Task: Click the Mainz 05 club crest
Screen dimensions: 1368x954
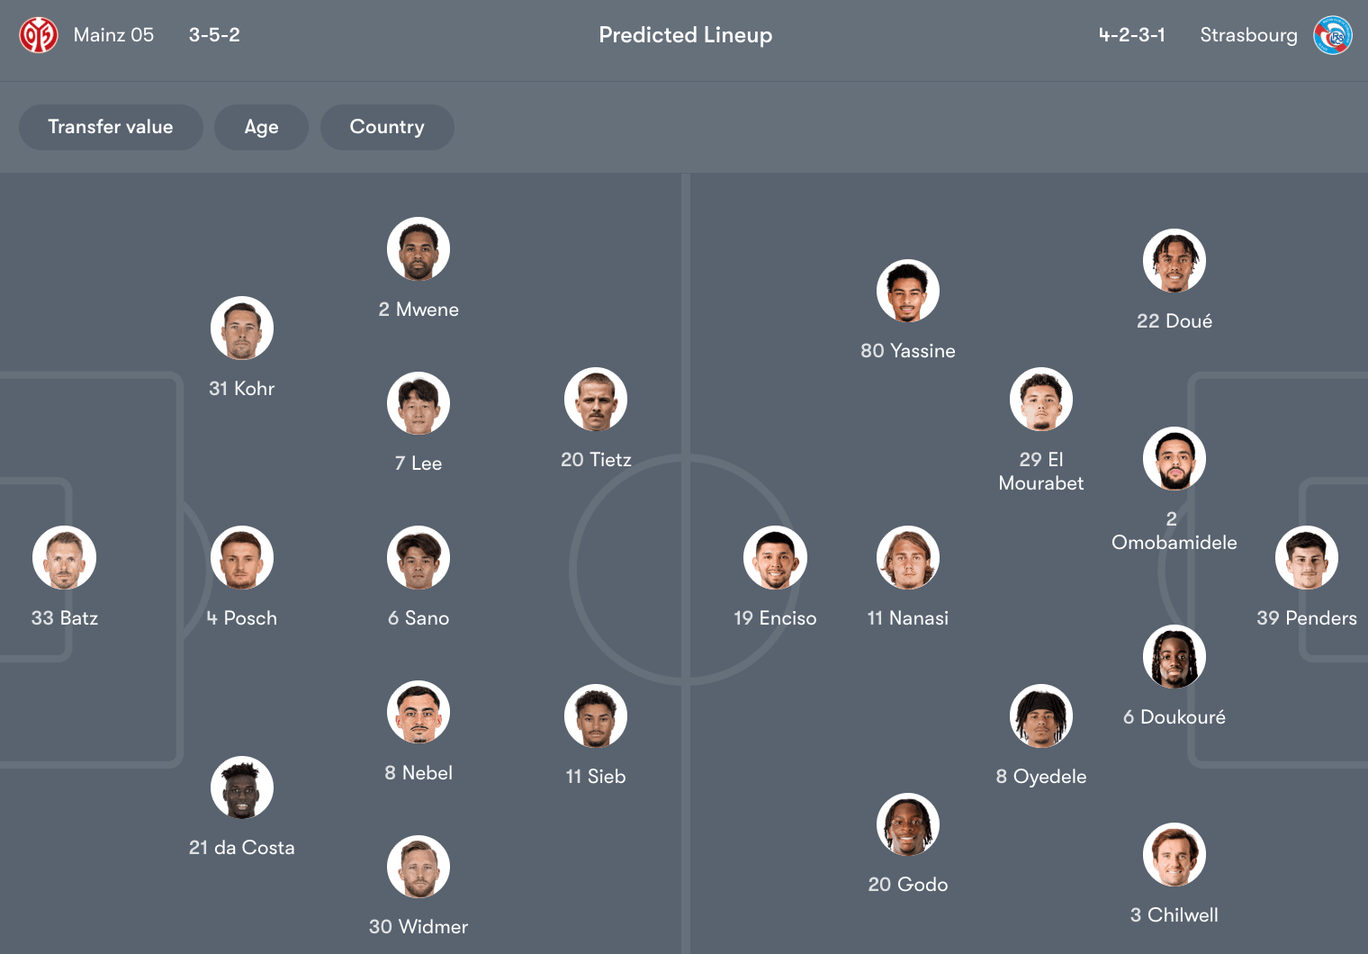Action: tap(37, 34)
